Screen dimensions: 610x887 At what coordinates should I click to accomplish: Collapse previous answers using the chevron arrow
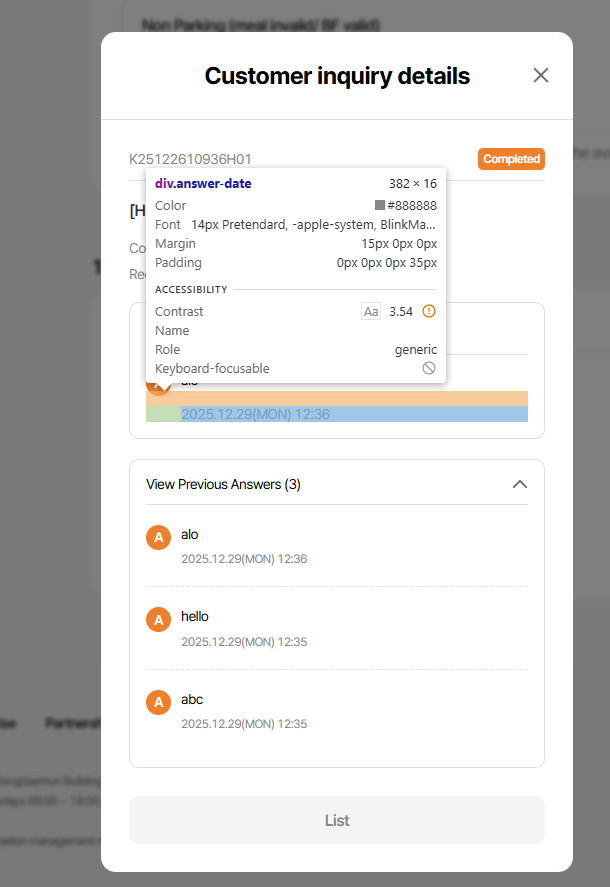coord(519,484)
